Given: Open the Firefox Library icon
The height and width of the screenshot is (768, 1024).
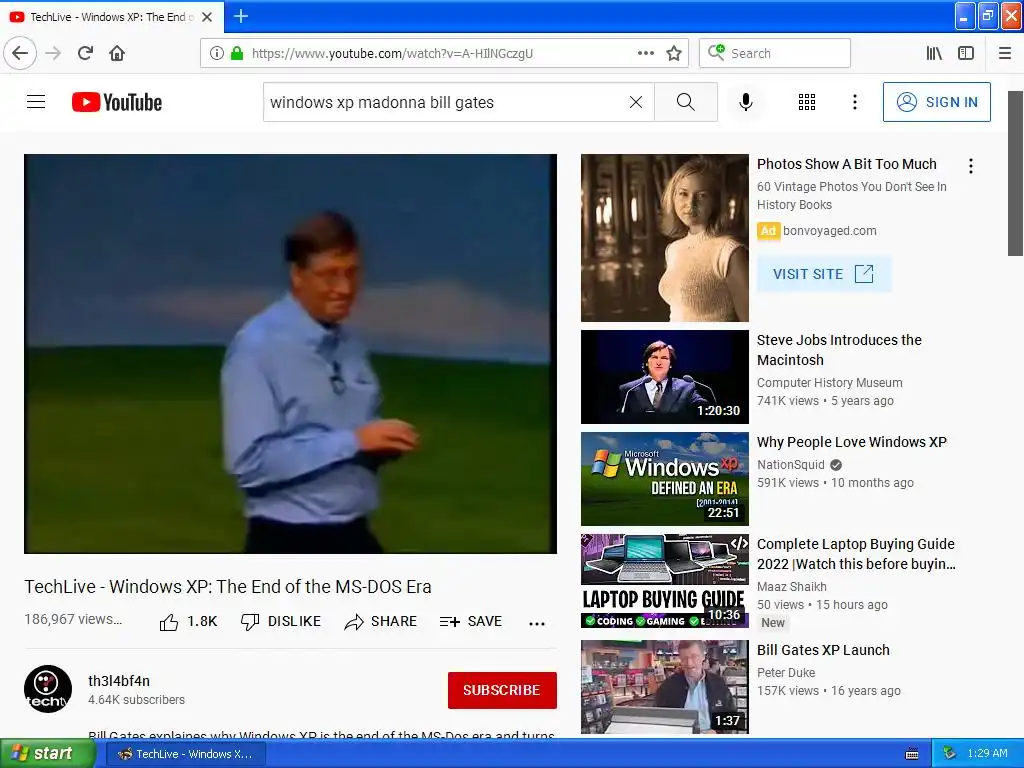Looking at the screenshot, I should [934, 53].
